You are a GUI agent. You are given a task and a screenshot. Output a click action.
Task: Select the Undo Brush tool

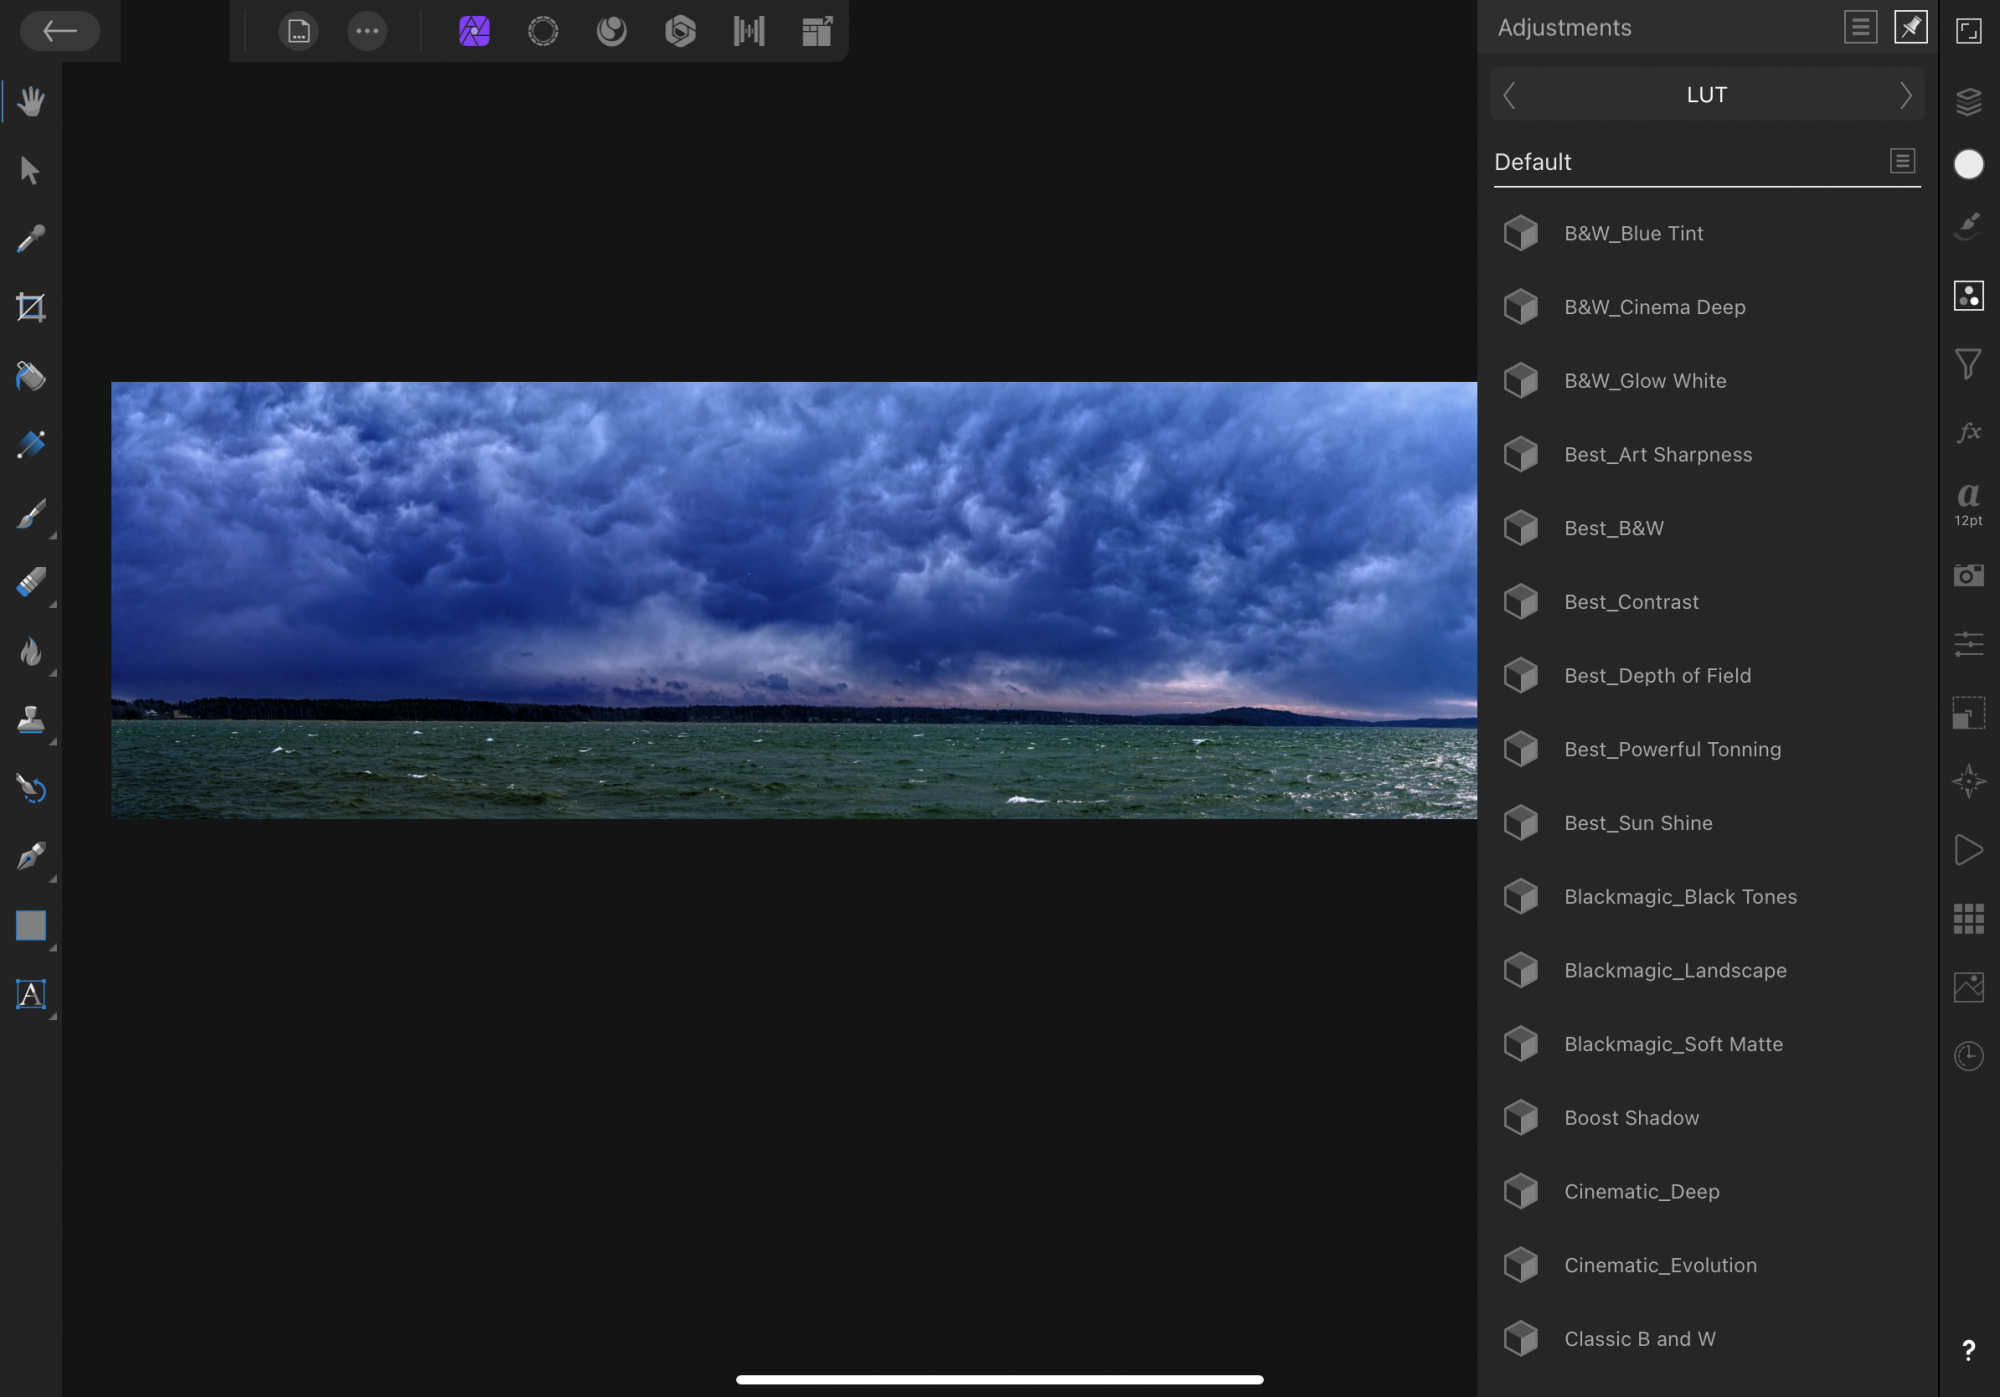point(31,788)
